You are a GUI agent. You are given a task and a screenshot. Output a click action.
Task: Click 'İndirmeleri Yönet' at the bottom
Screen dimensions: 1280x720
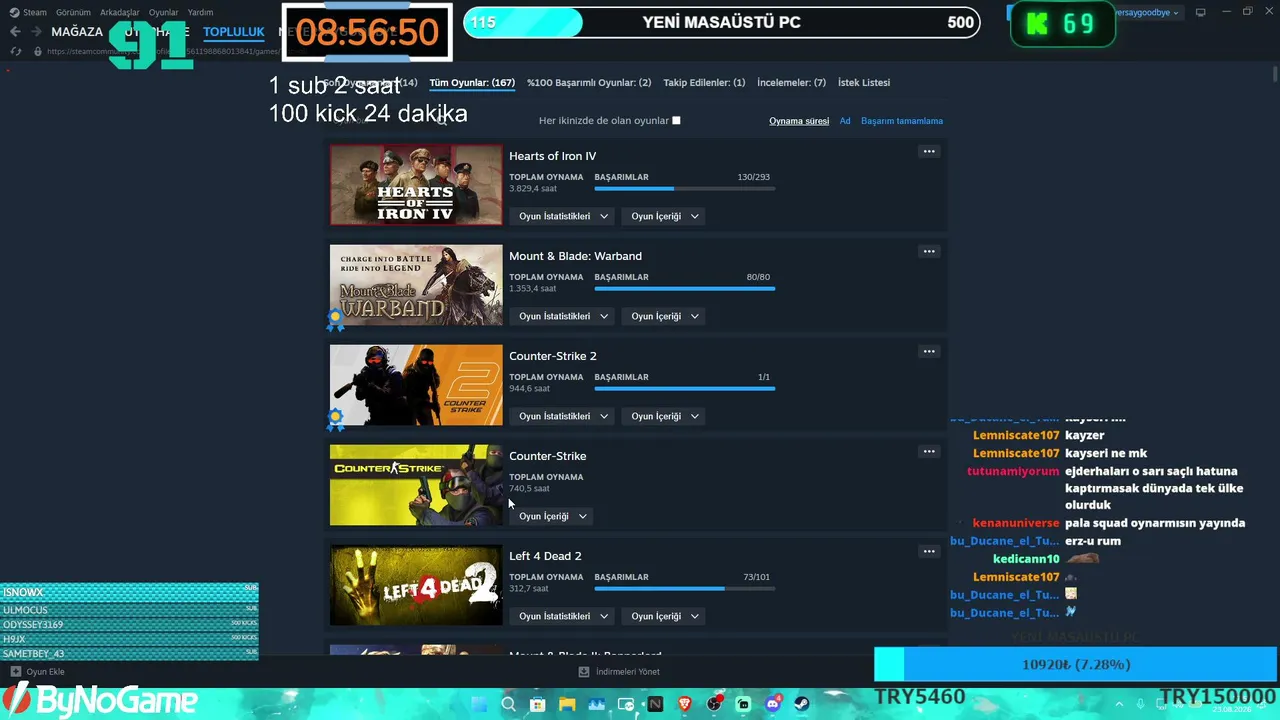(628, 672)
